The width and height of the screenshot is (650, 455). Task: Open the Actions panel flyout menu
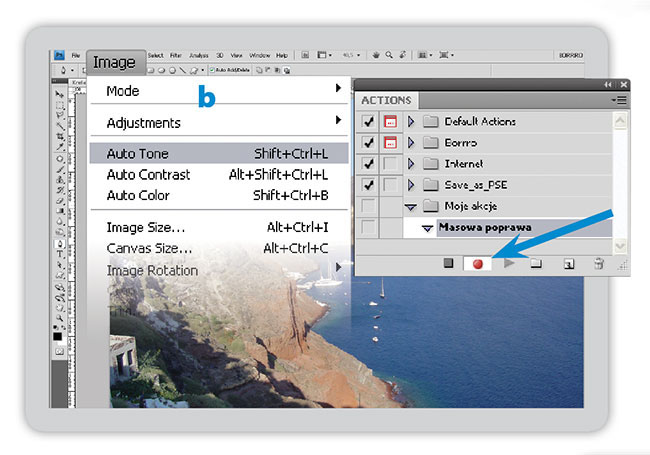[x=621, y=100]
